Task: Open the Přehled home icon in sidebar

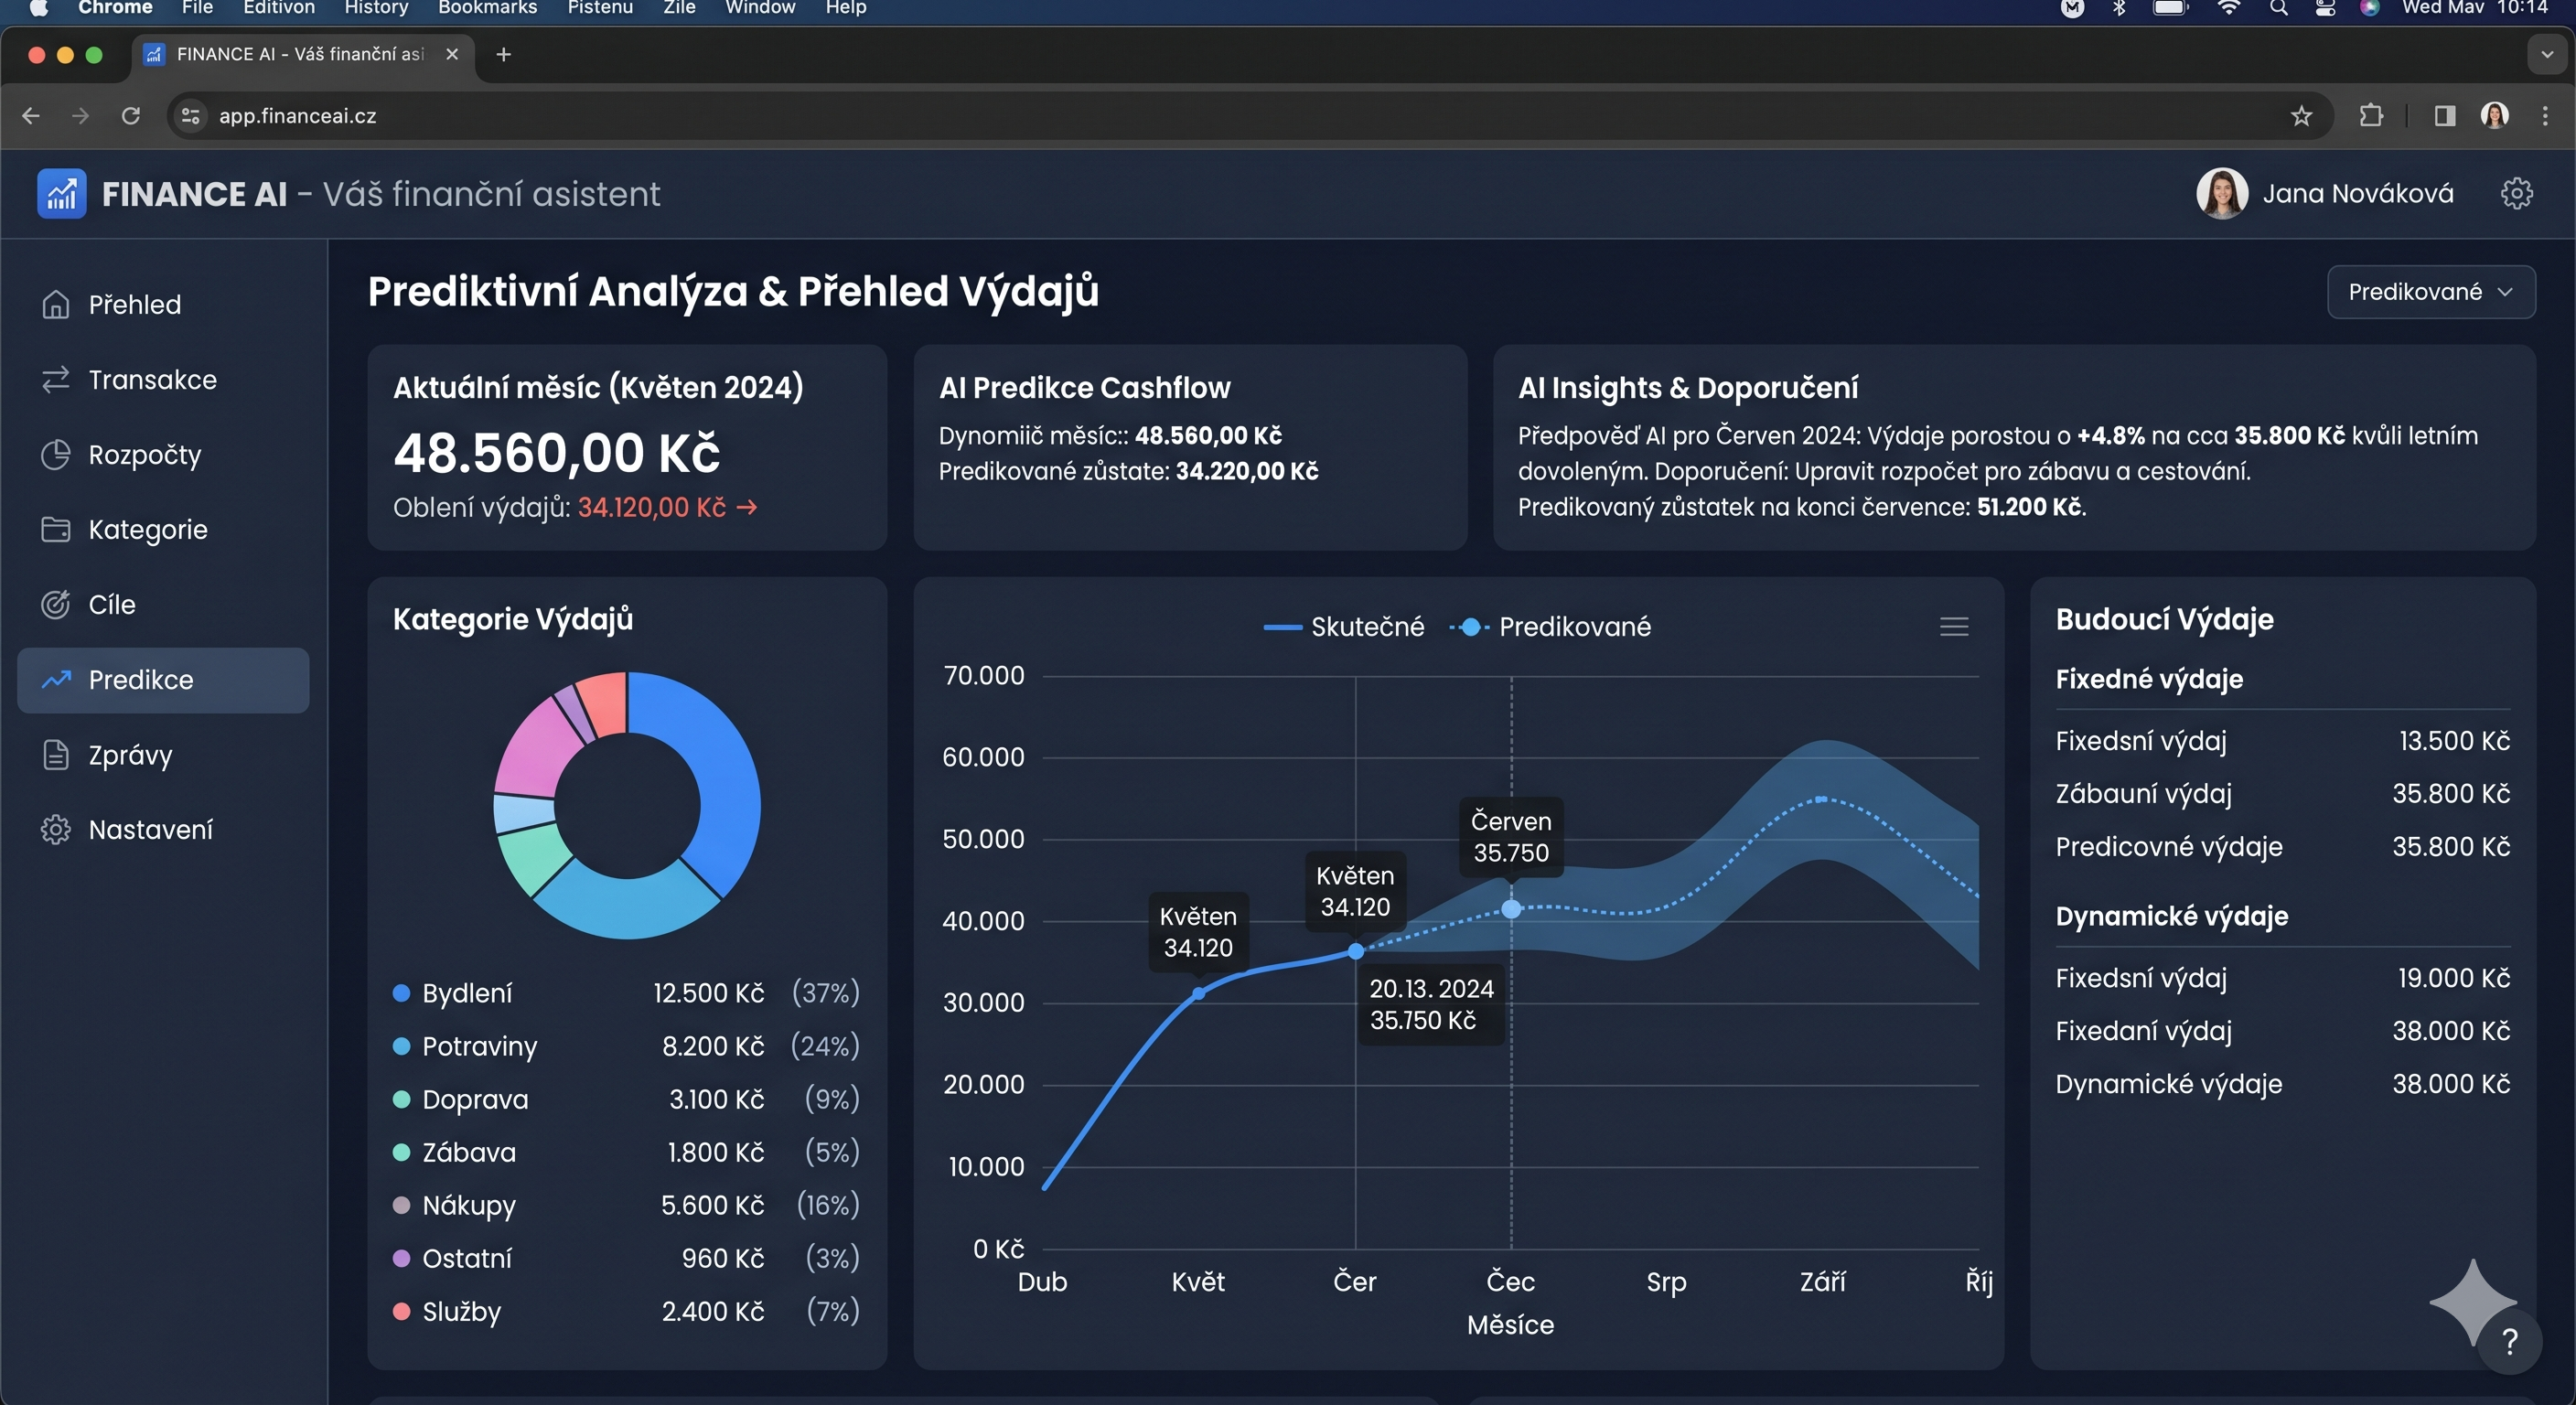Action: 56,304
